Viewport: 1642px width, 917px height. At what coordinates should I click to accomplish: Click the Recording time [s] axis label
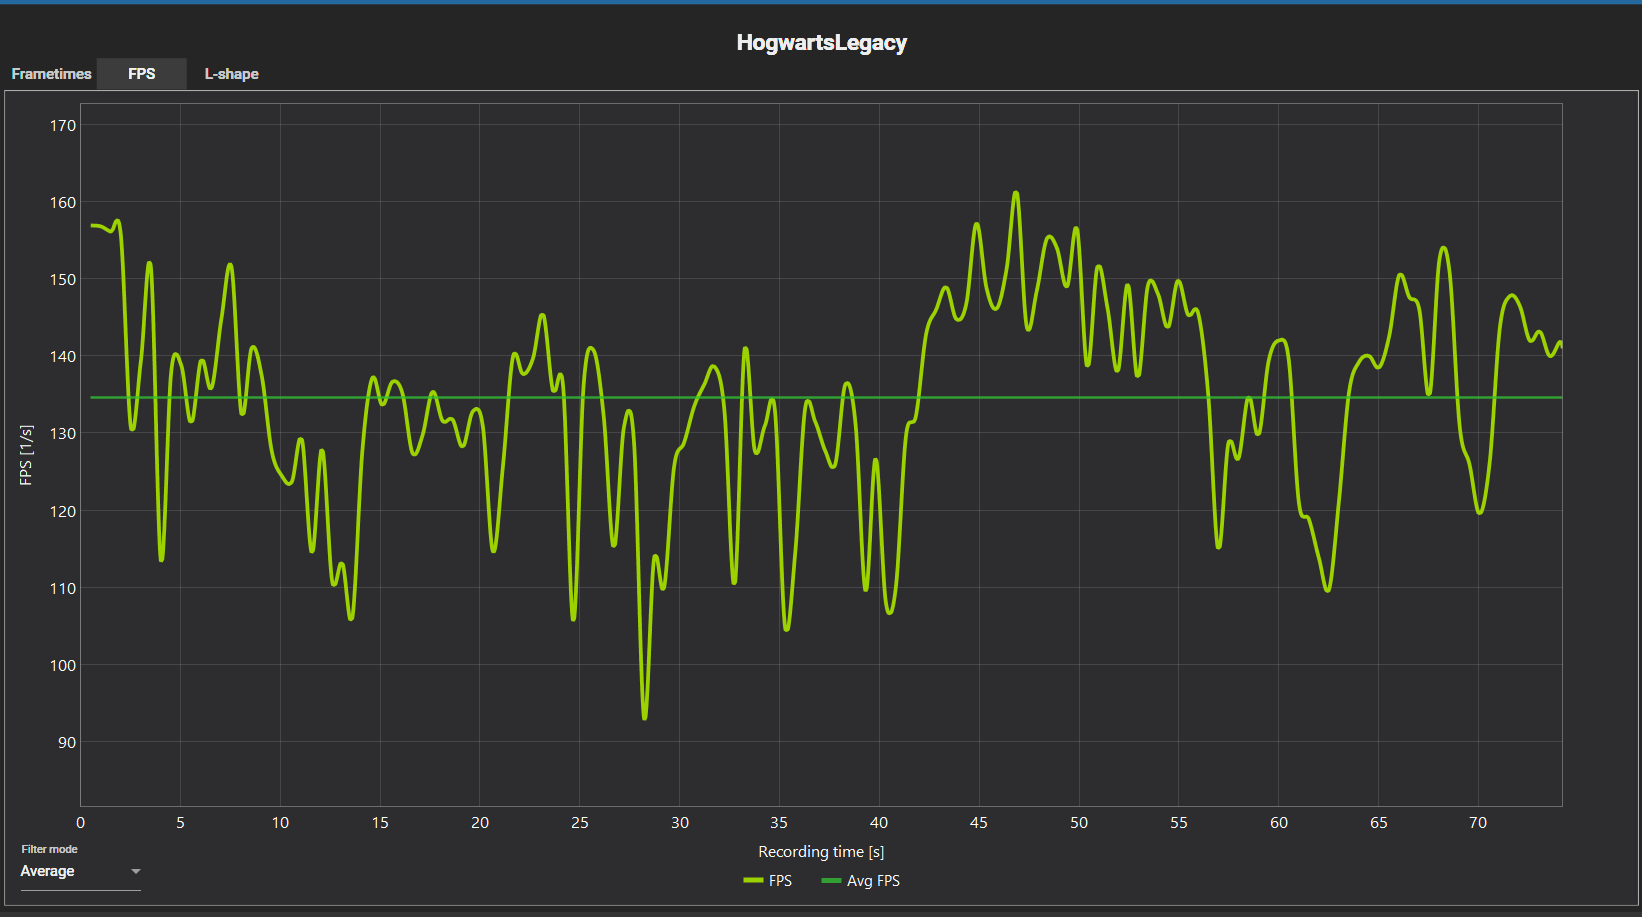[821, 852]
